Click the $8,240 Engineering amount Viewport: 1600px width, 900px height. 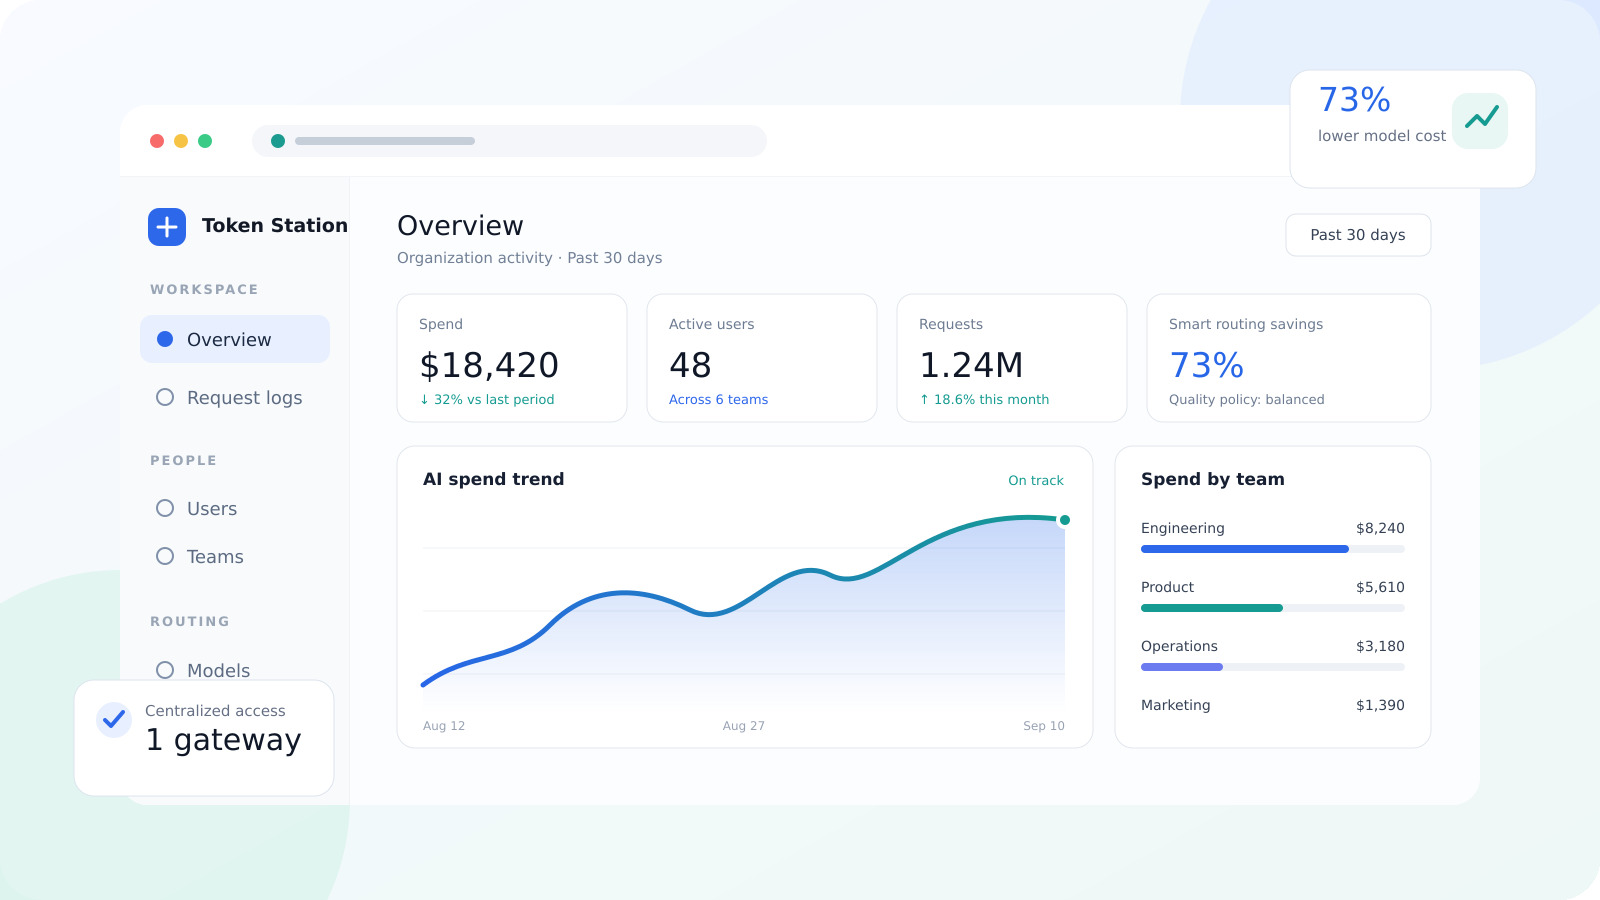1380,528
